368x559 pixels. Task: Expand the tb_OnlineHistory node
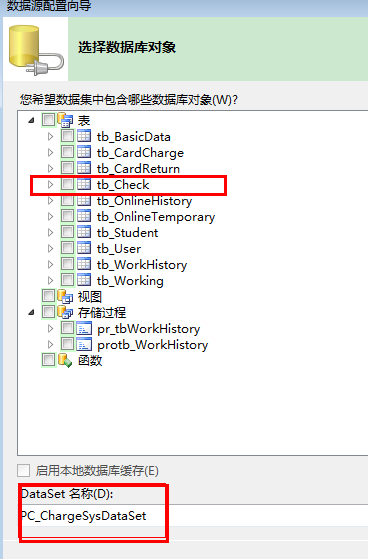click(50, 200)
